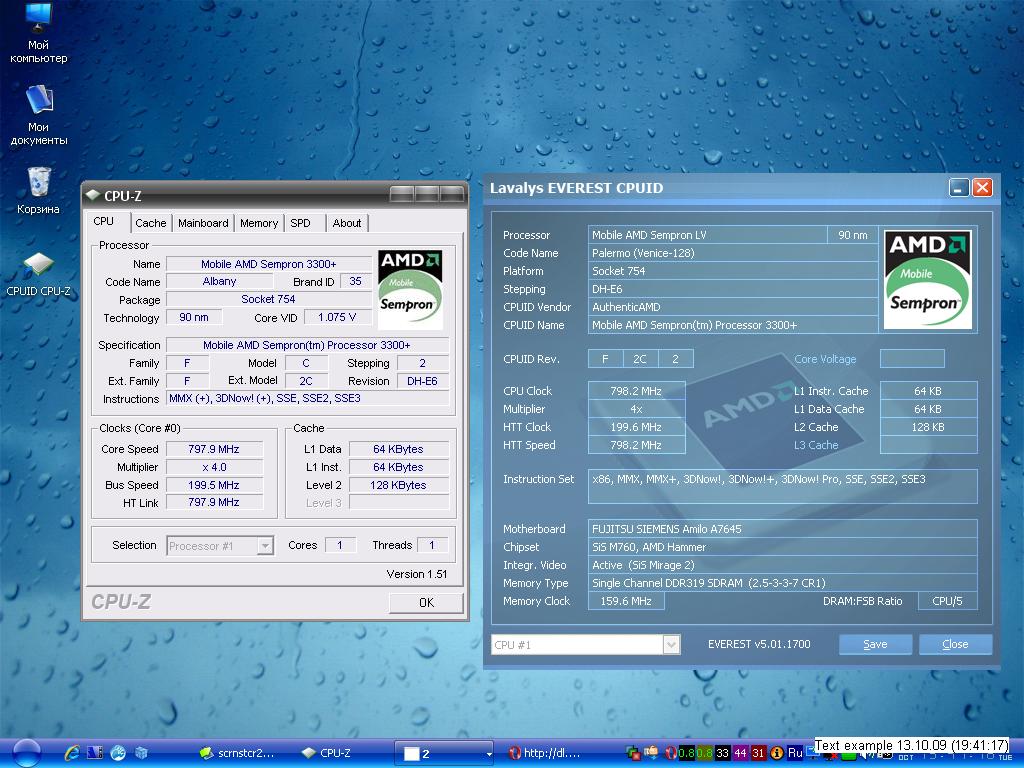Click the Close button in EVEREST CPUID
The width and height of the screenshot is (1024, 768).
[955, 645]
